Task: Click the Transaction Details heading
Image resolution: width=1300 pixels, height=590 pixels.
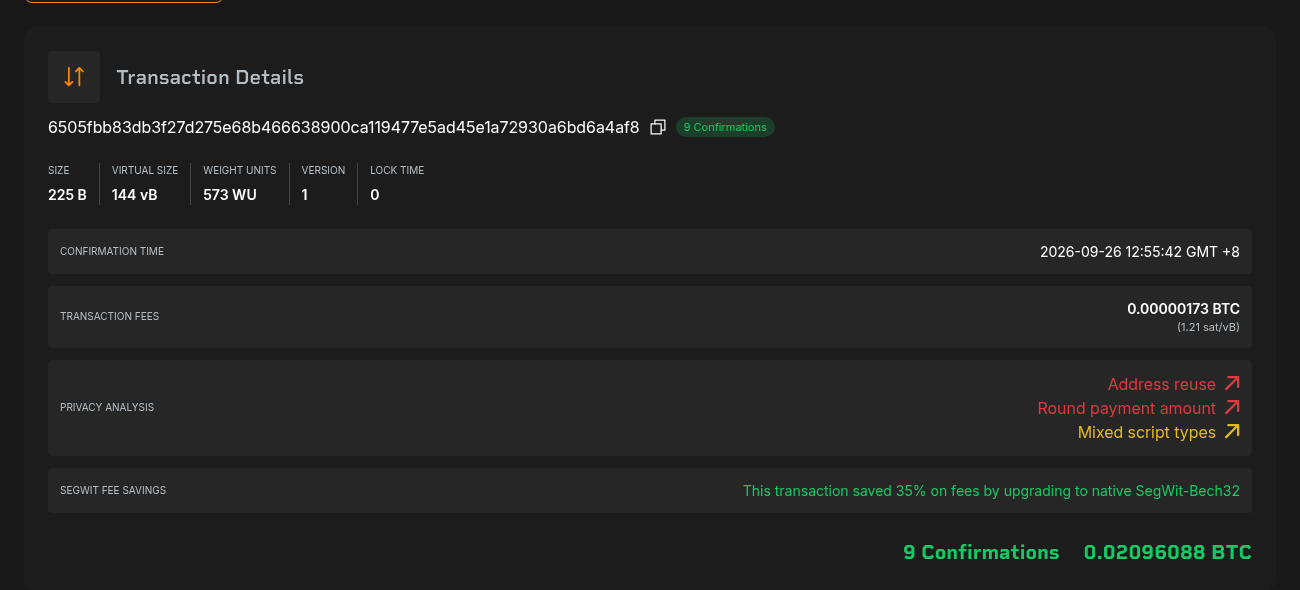Action: (x=210, y=77)
